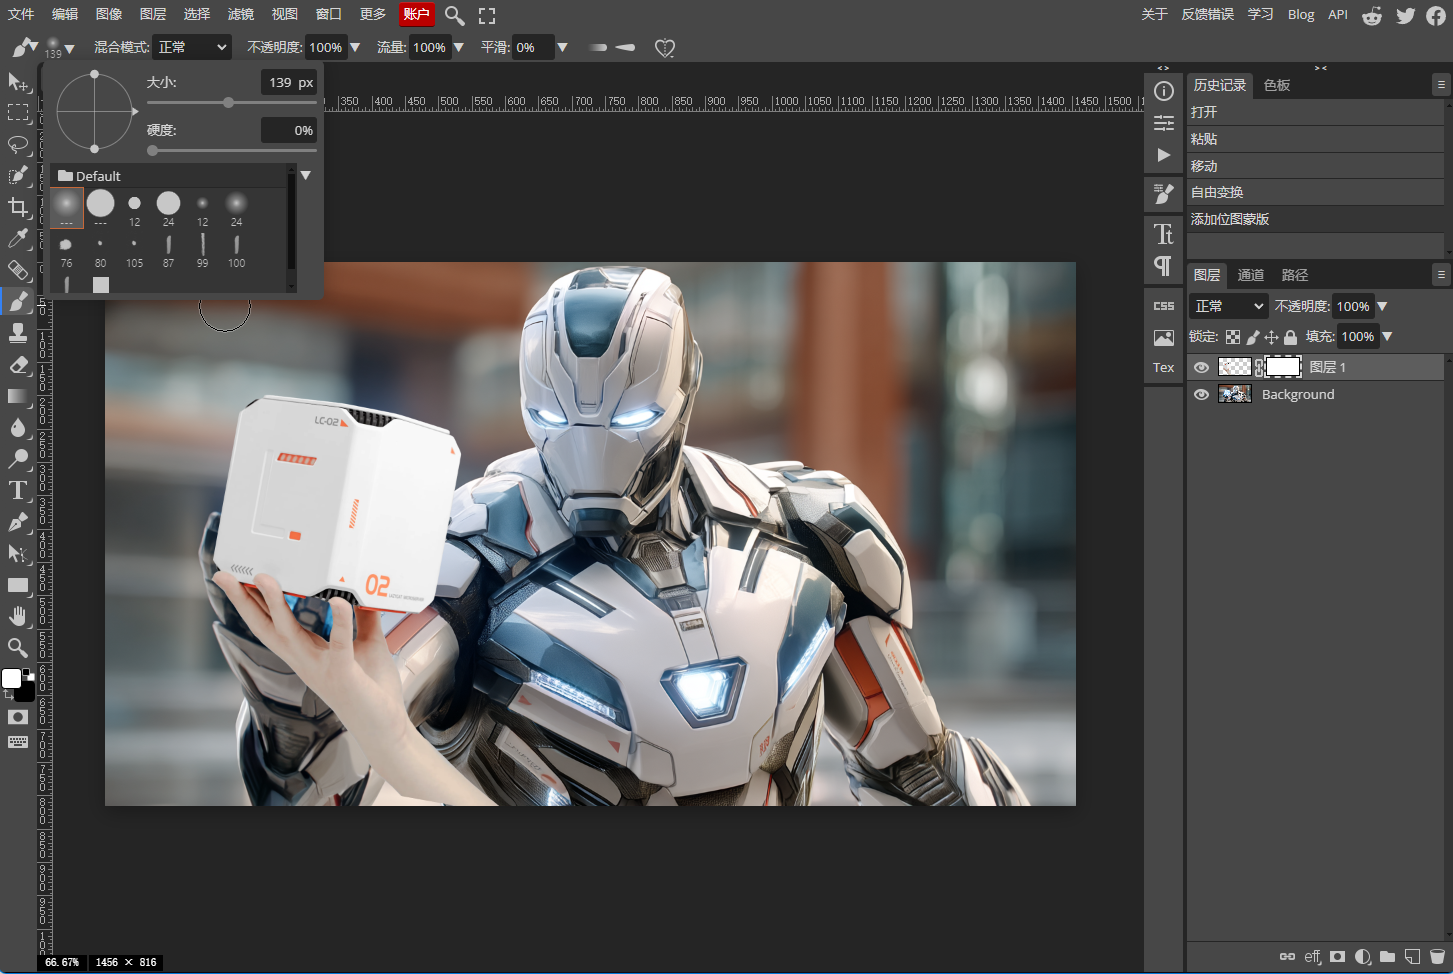The width and height of the screenshot is (1453, 974).
Task: Switch to the 通道 tab
Action: (1250, 275)
